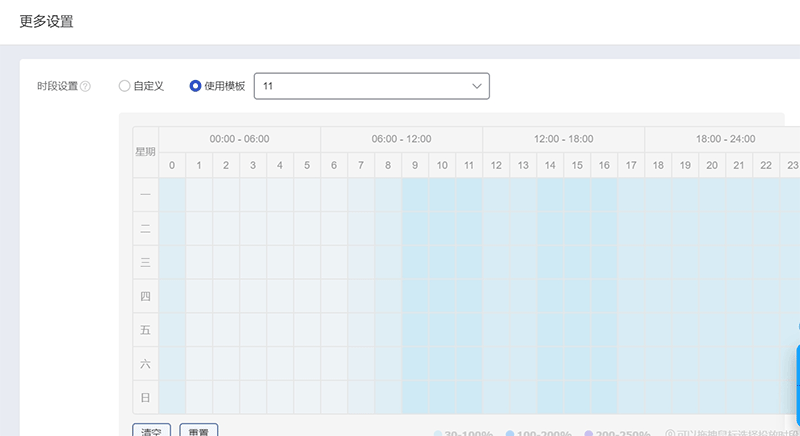Select the Saturday hour 21 grid cell

739,363
